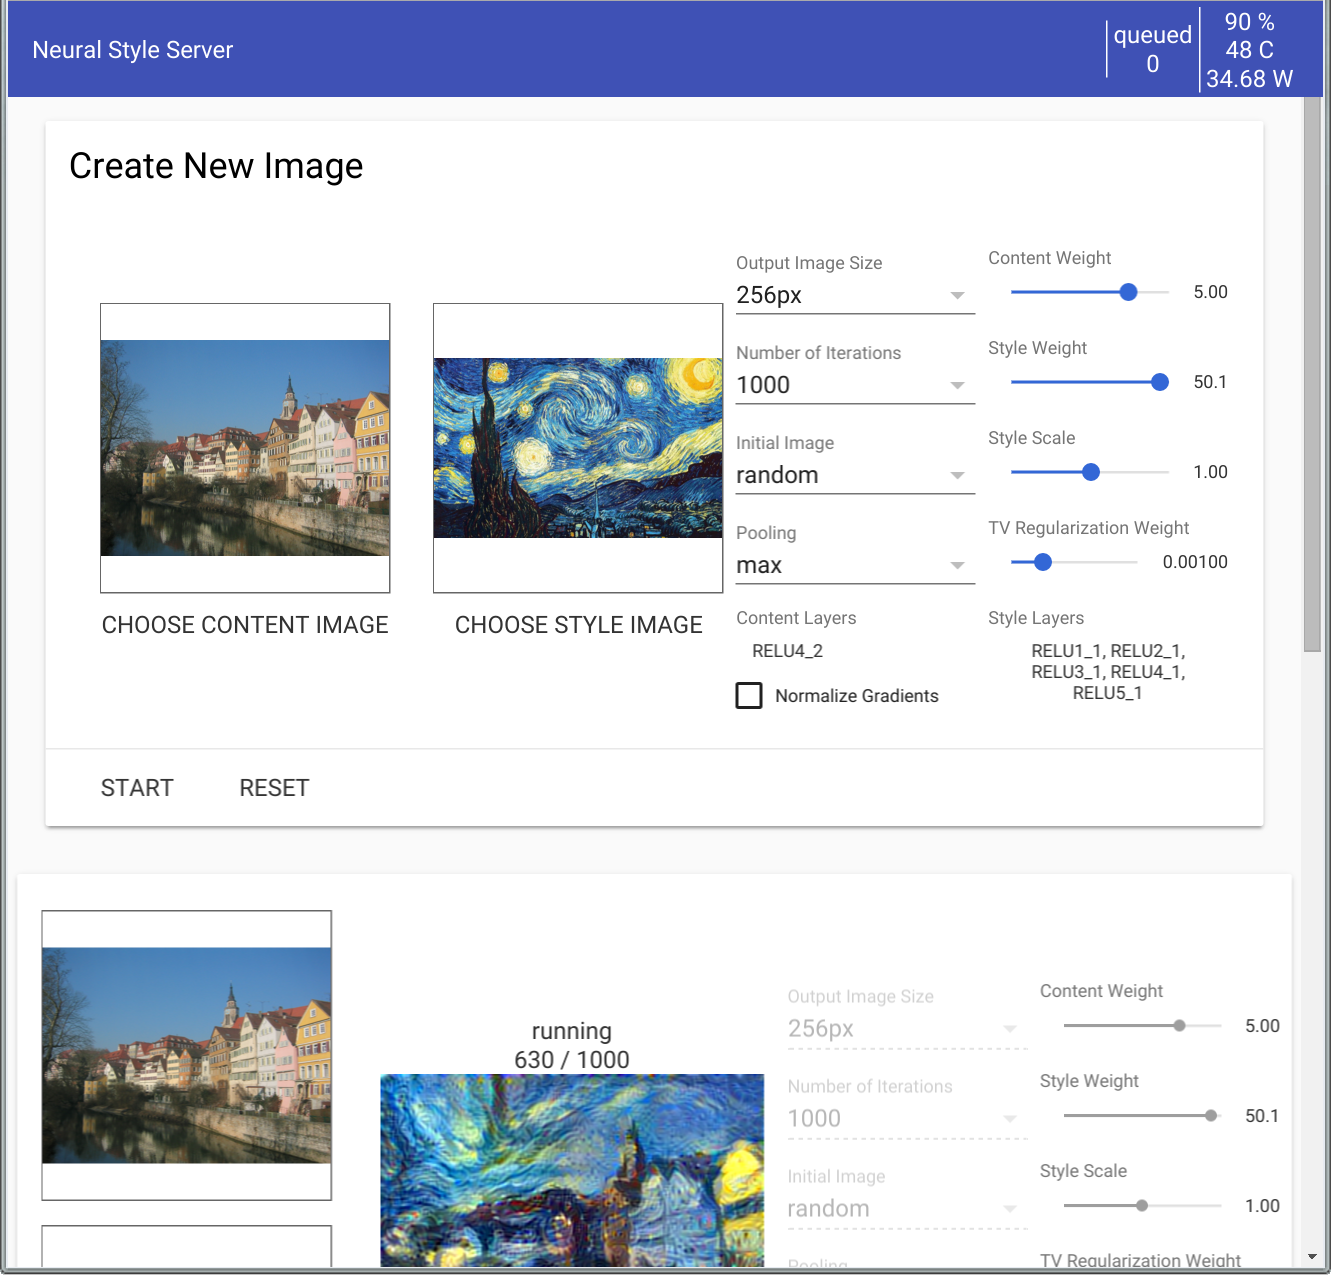This screenshot has height=1275, width=1331.
Task: Click the Starry Night style image thumbnail
Action: (578, 448)
